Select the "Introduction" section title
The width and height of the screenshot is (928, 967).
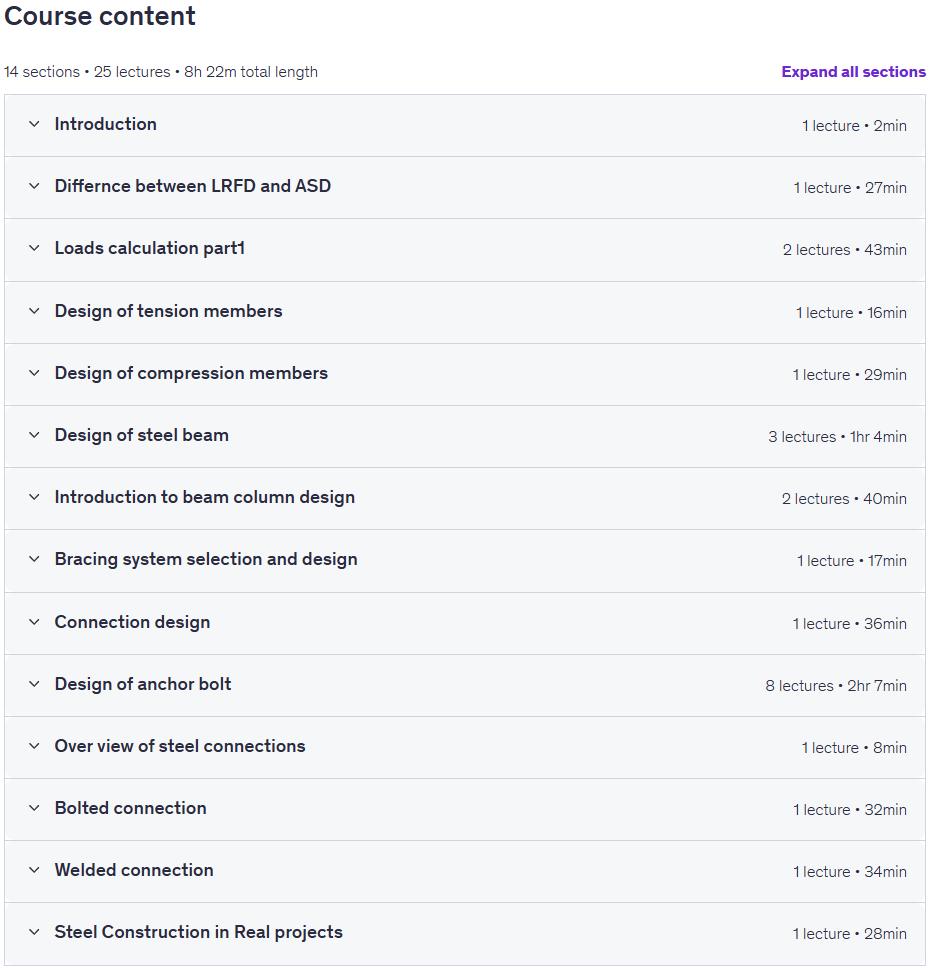click(x=105, y=124)
